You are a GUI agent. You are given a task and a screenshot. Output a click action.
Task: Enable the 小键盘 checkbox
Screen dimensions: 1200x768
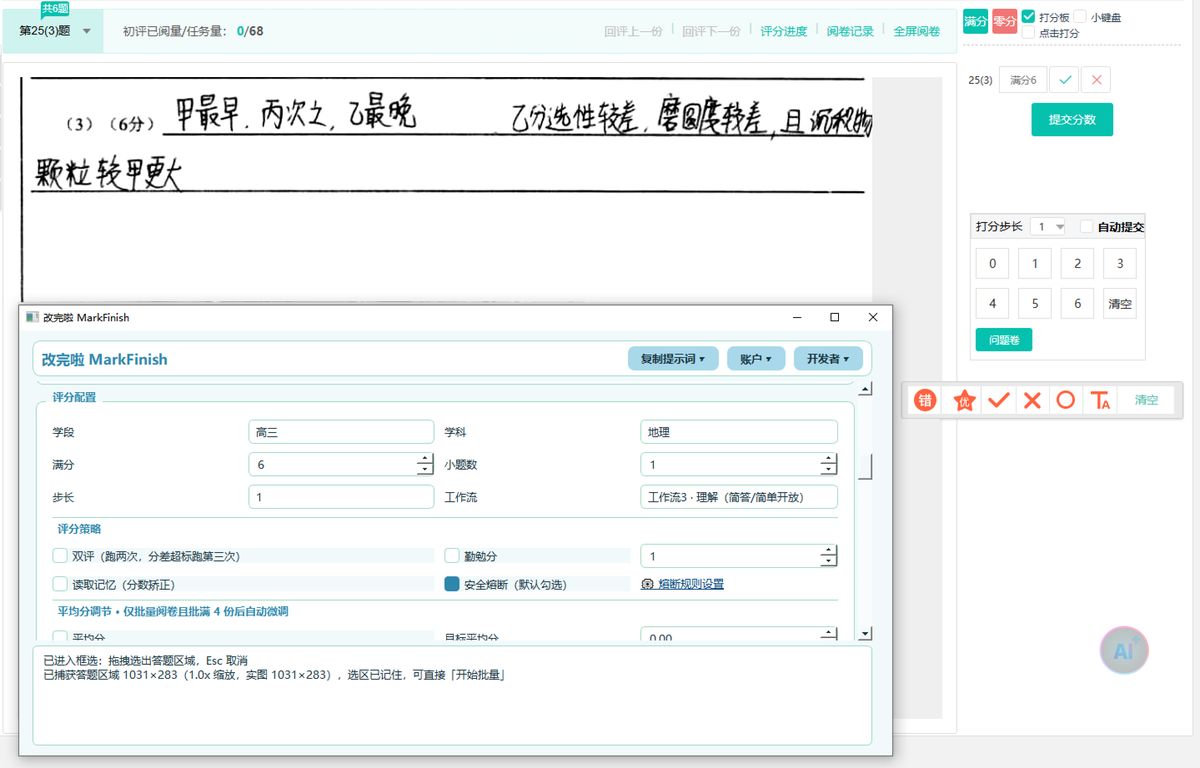(x=1081, y=17)
